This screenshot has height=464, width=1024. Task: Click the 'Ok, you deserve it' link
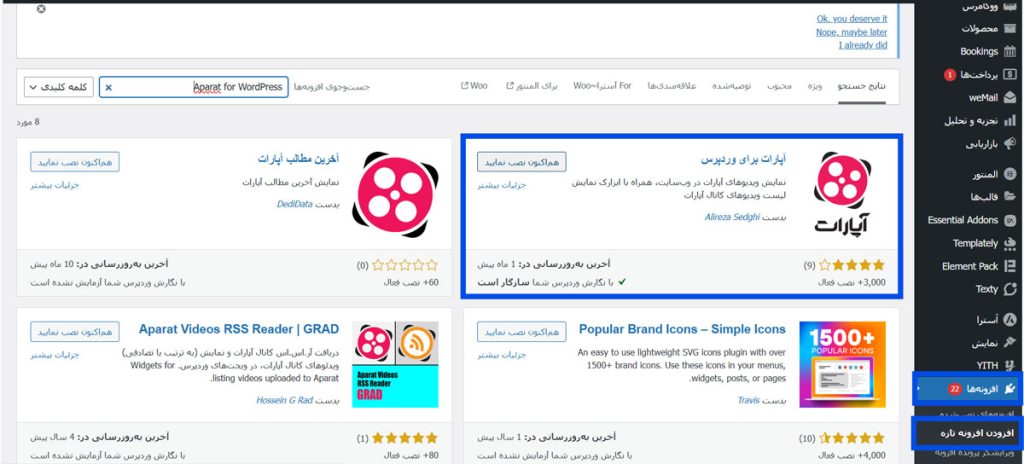[852, 19]
